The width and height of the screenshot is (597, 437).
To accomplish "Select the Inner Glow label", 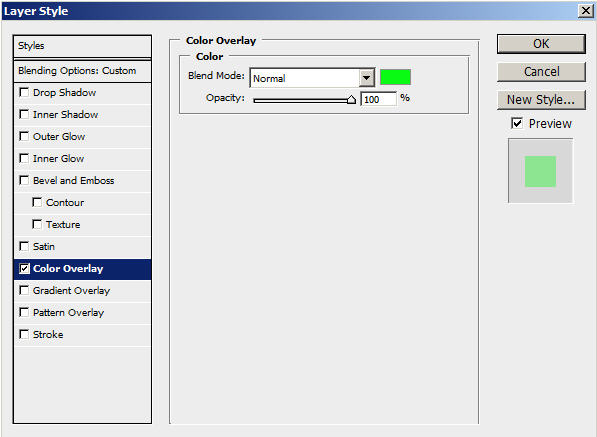I will click(x=58, y=159).
